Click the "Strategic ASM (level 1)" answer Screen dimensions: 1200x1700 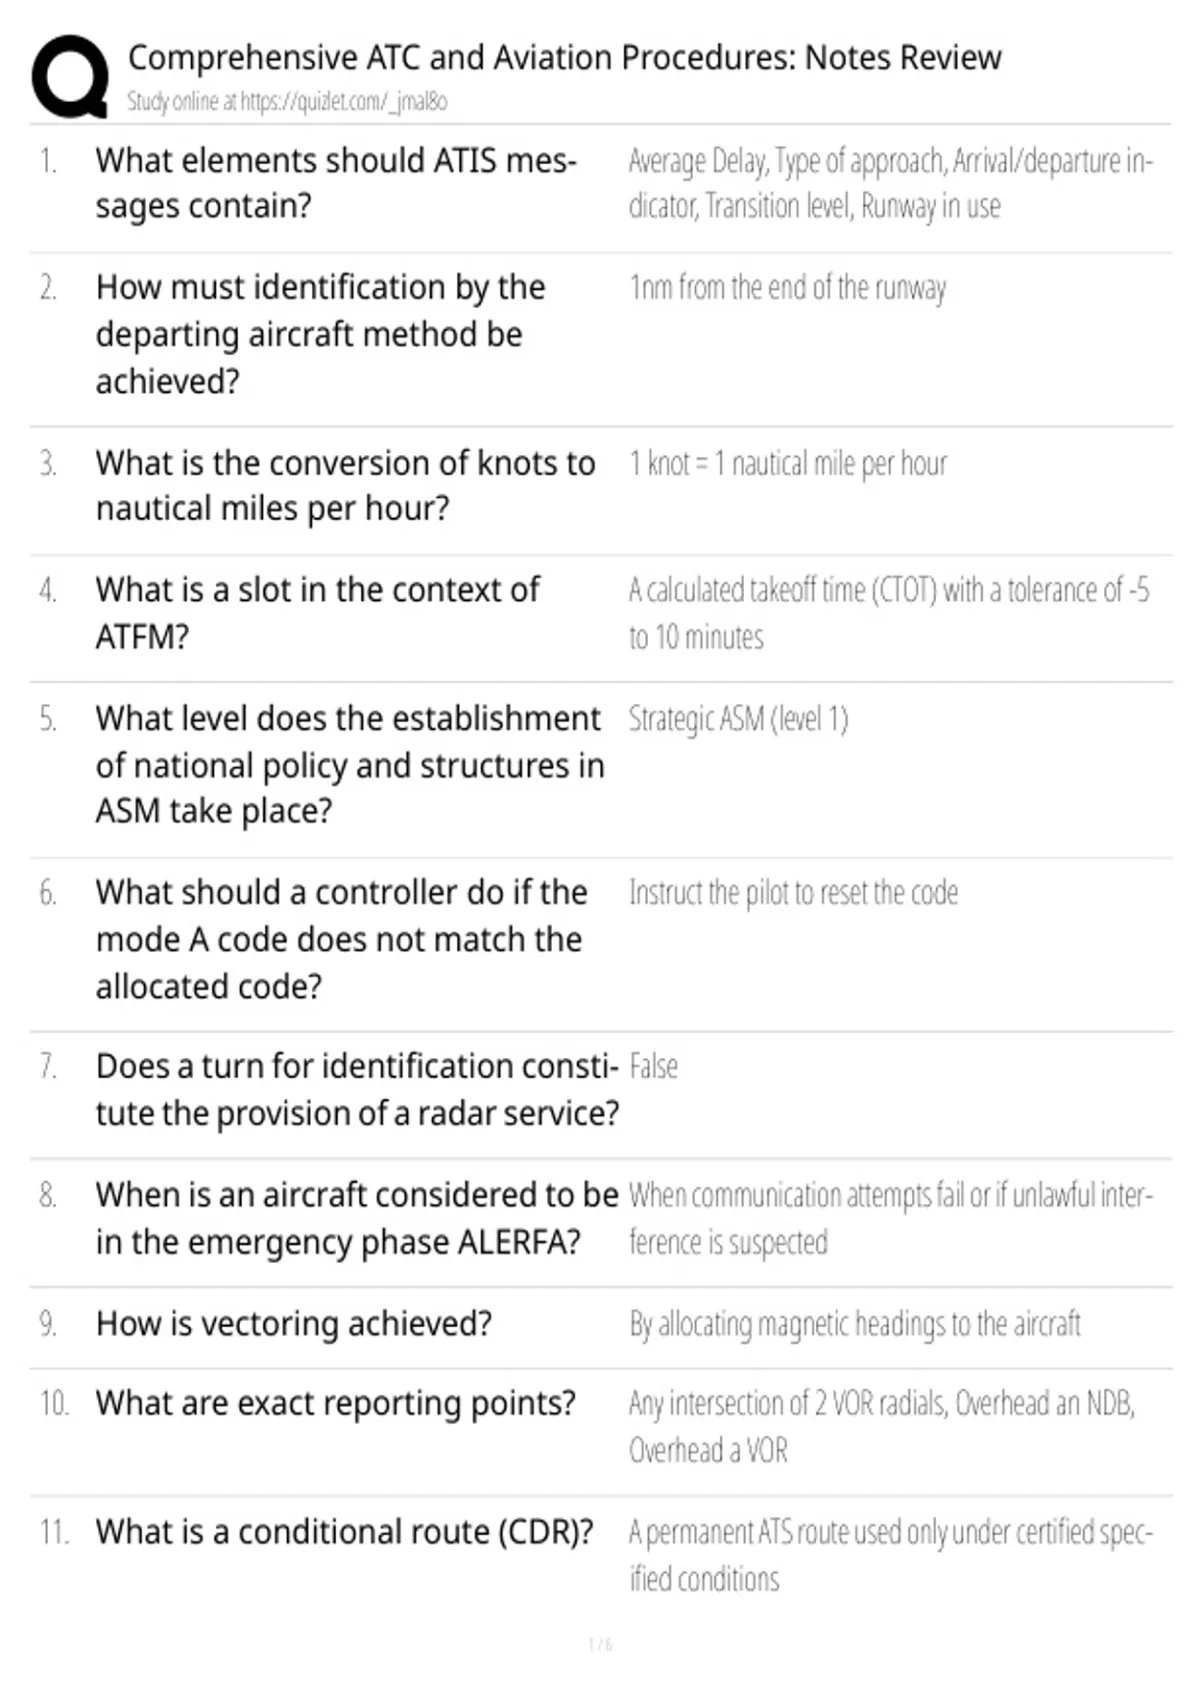(738, 719)
